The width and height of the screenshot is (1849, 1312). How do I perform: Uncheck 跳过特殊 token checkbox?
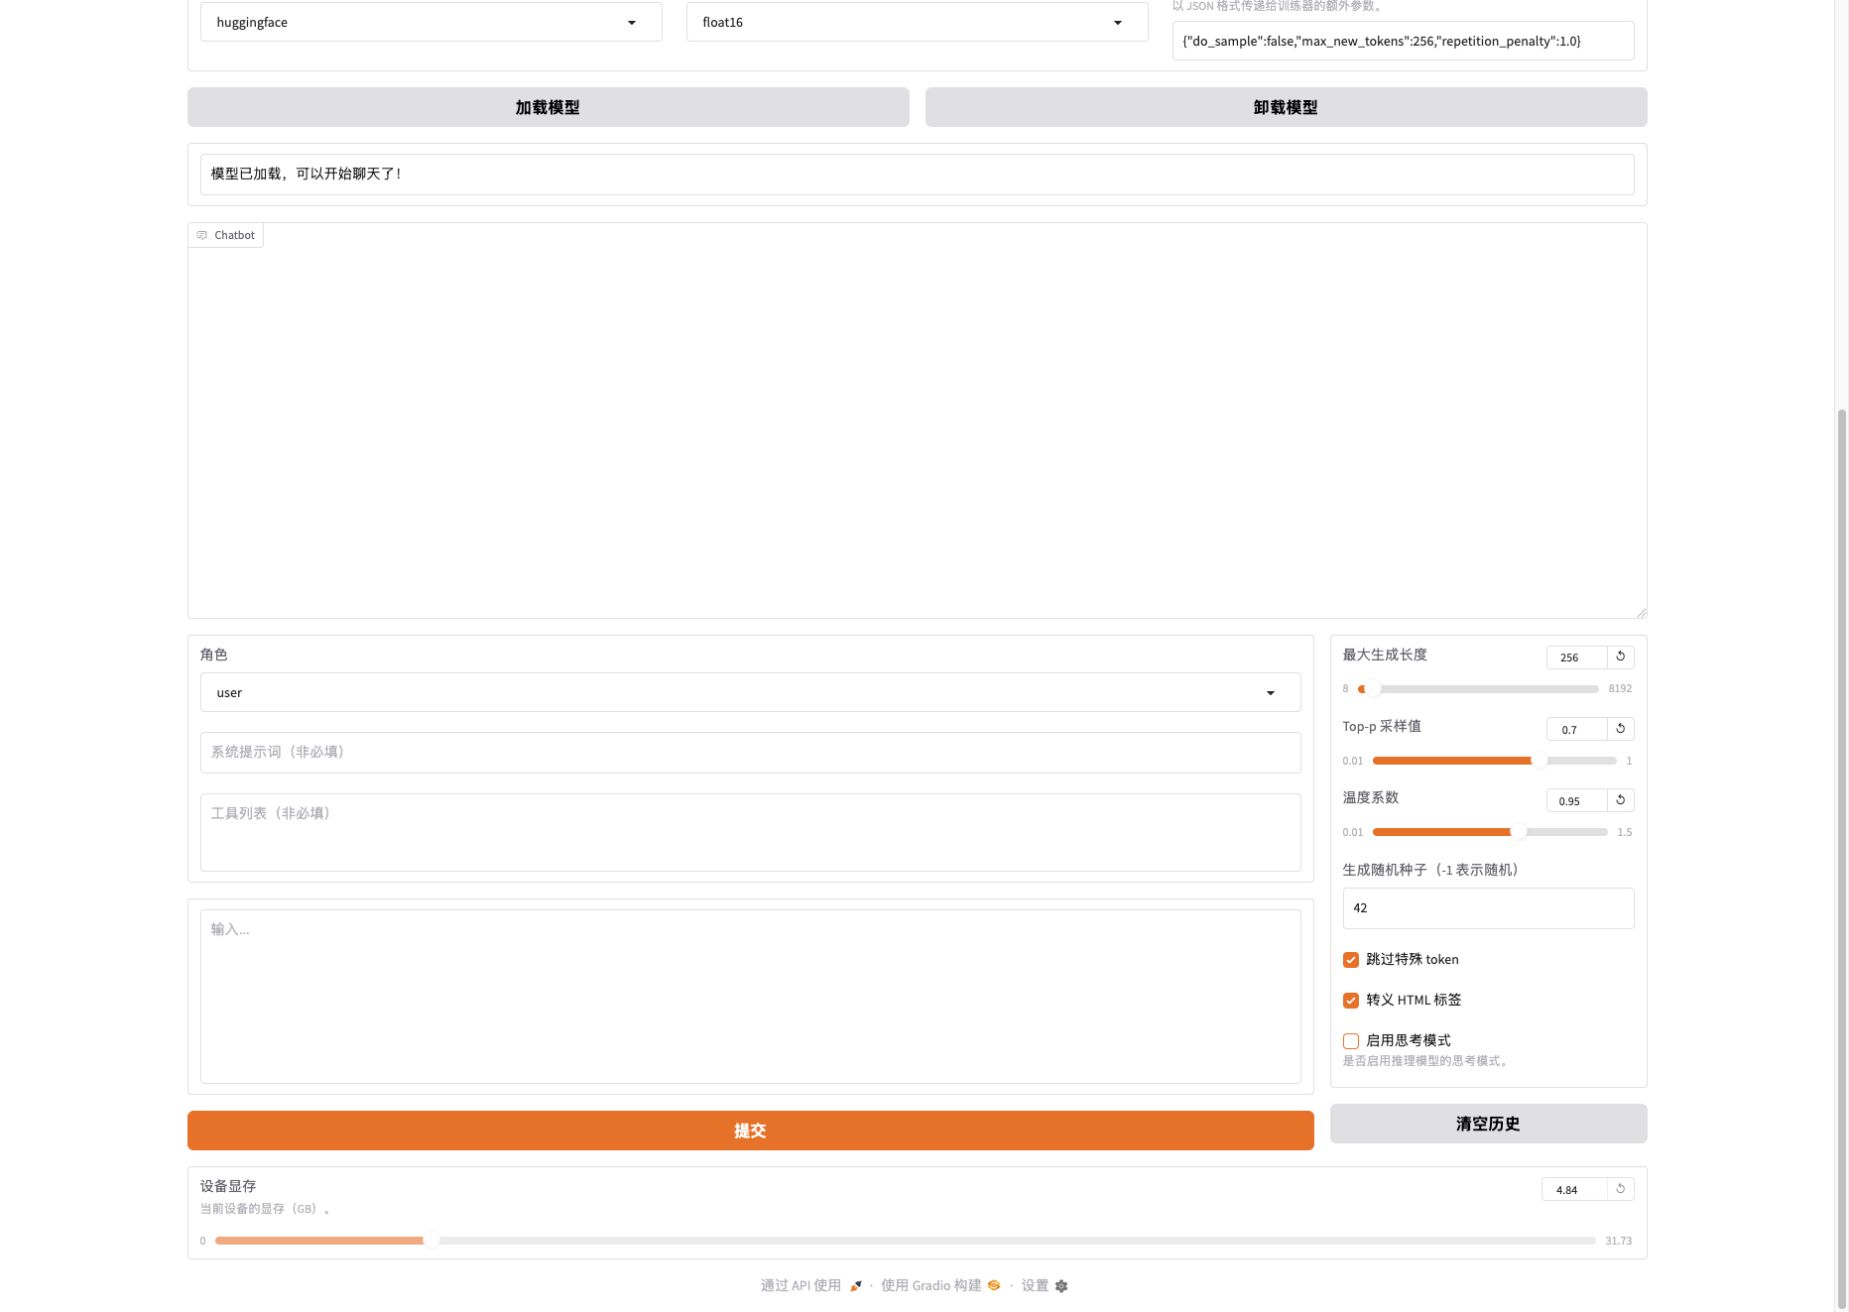point(1351,960)
